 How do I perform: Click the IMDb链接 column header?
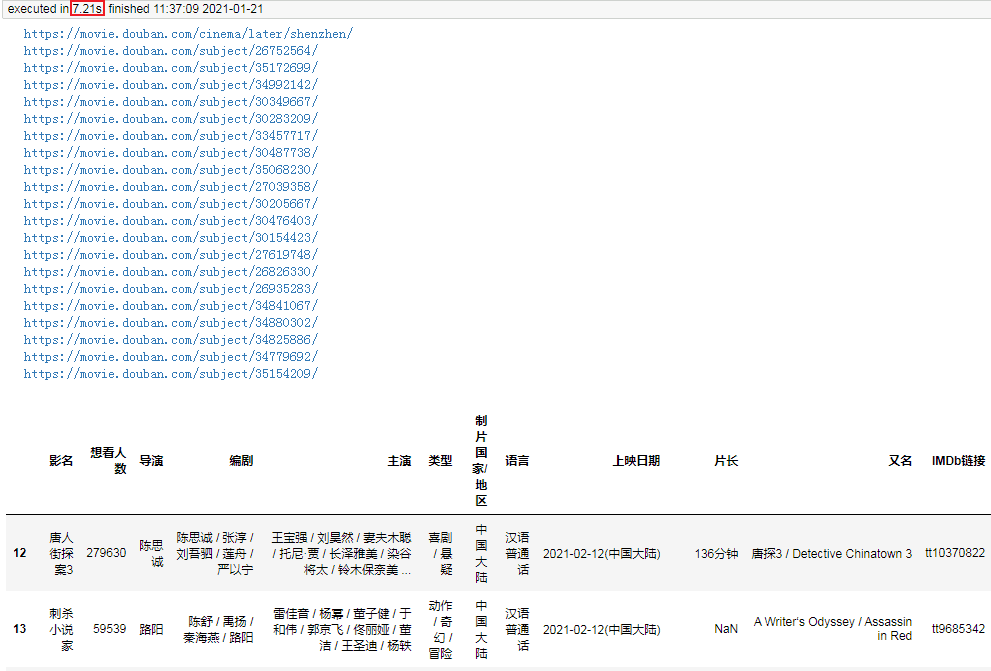(x=958, y=461)
